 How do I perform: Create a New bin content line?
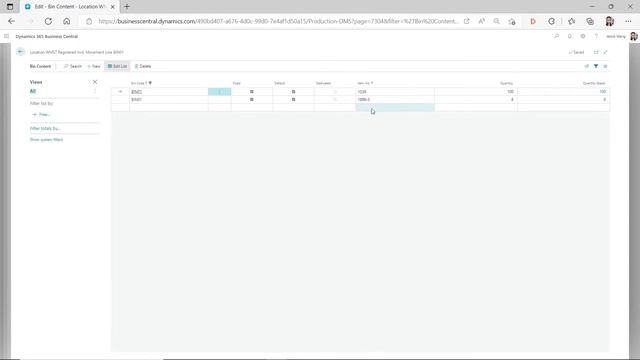[x=94, y=66]
